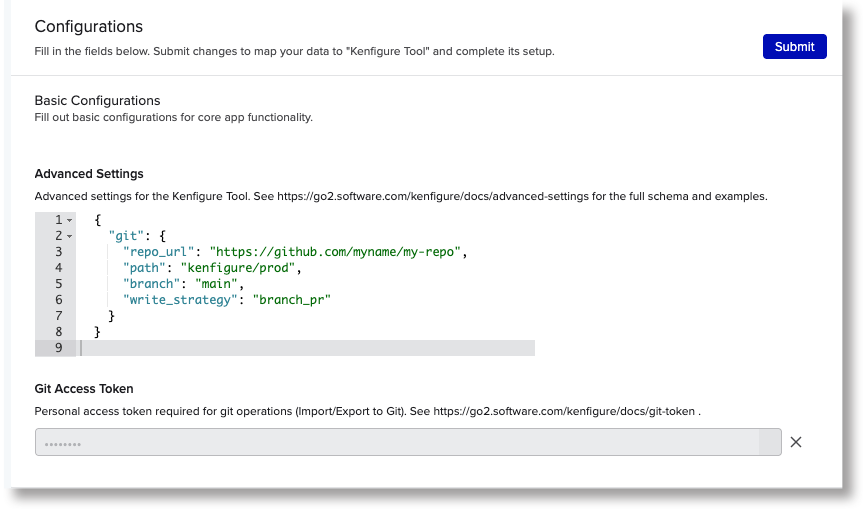
Task: Focus the Git Access Token password field
Action: pos(408,442)
